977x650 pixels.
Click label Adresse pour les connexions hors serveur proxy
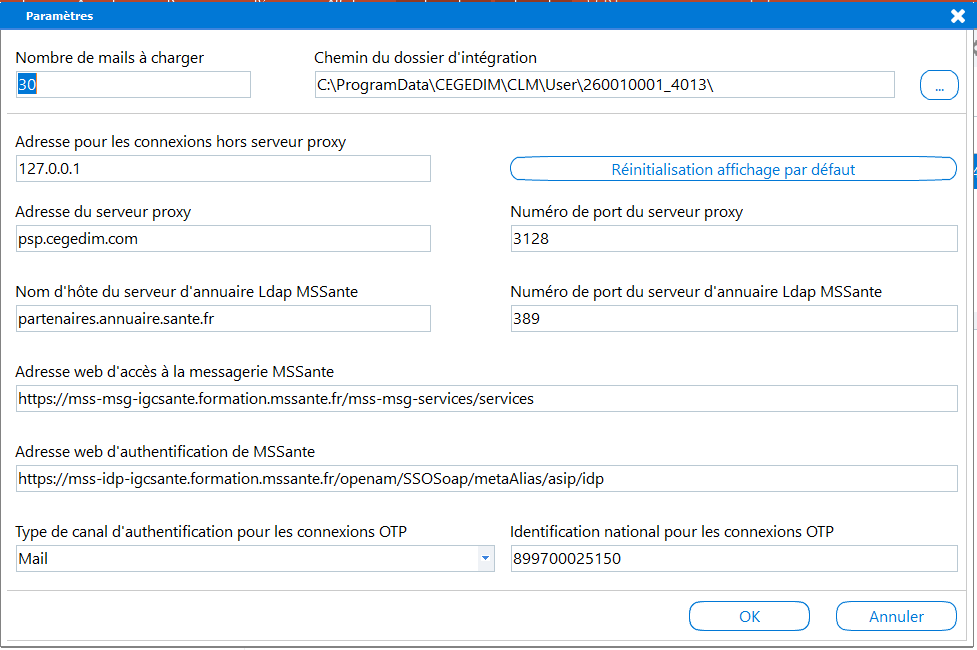(x=181, y=142)
